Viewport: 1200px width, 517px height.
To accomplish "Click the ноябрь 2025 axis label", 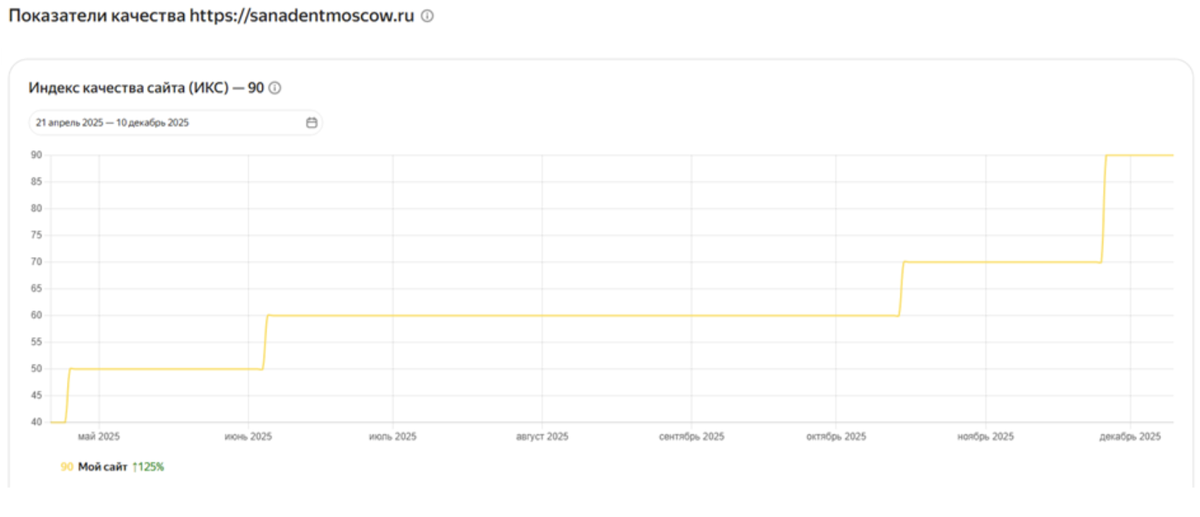I will 985,437.
